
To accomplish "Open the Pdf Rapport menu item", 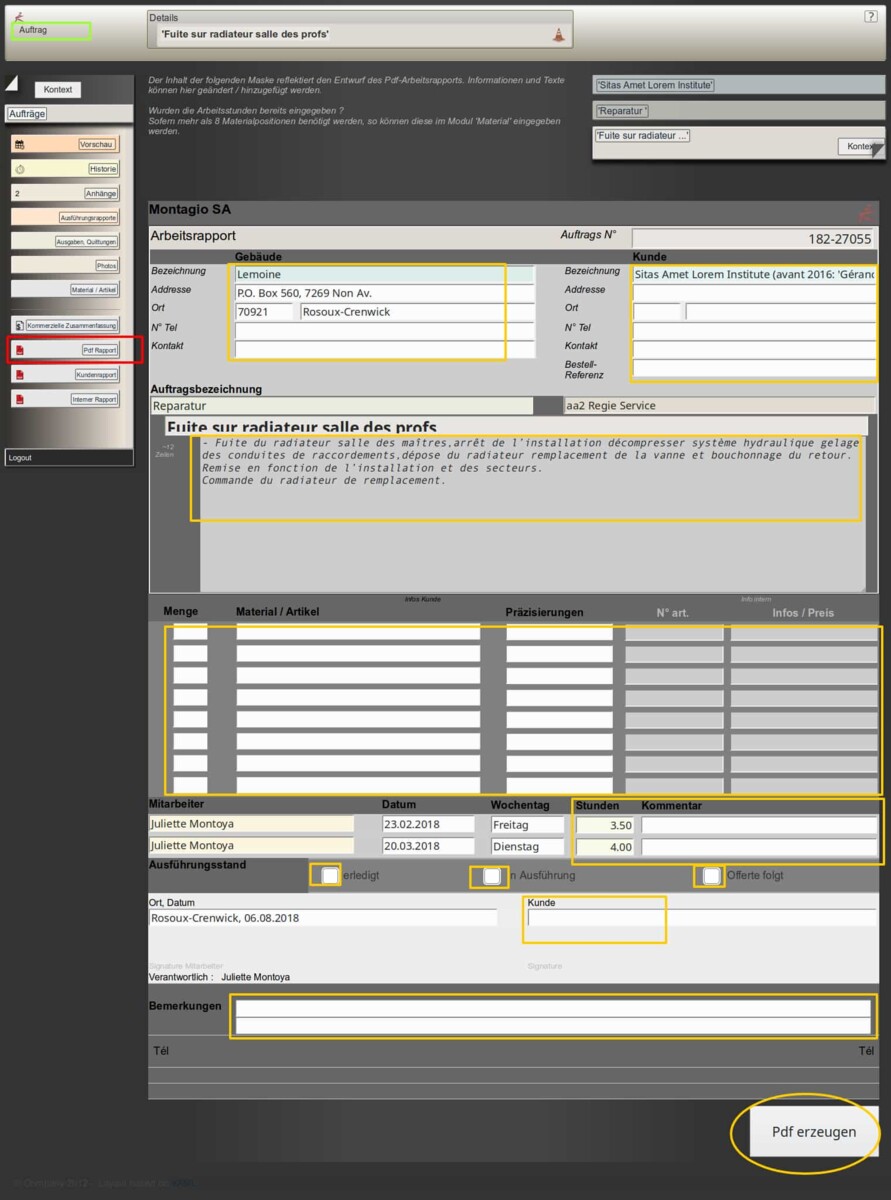I will coord(99,350).
